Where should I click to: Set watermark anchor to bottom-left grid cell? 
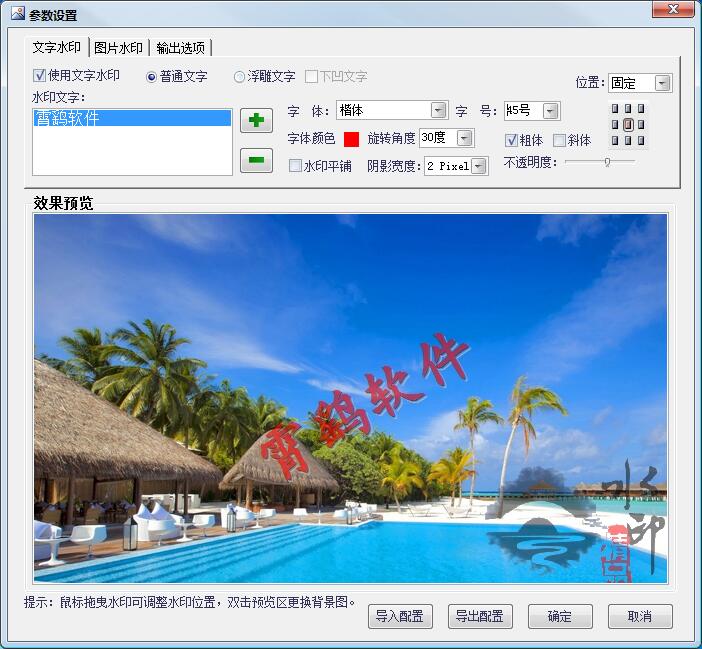coord(615,141)
